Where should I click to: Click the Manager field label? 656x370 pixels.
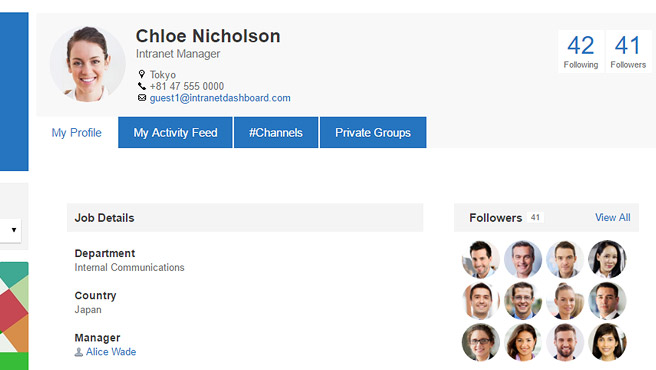97,338
